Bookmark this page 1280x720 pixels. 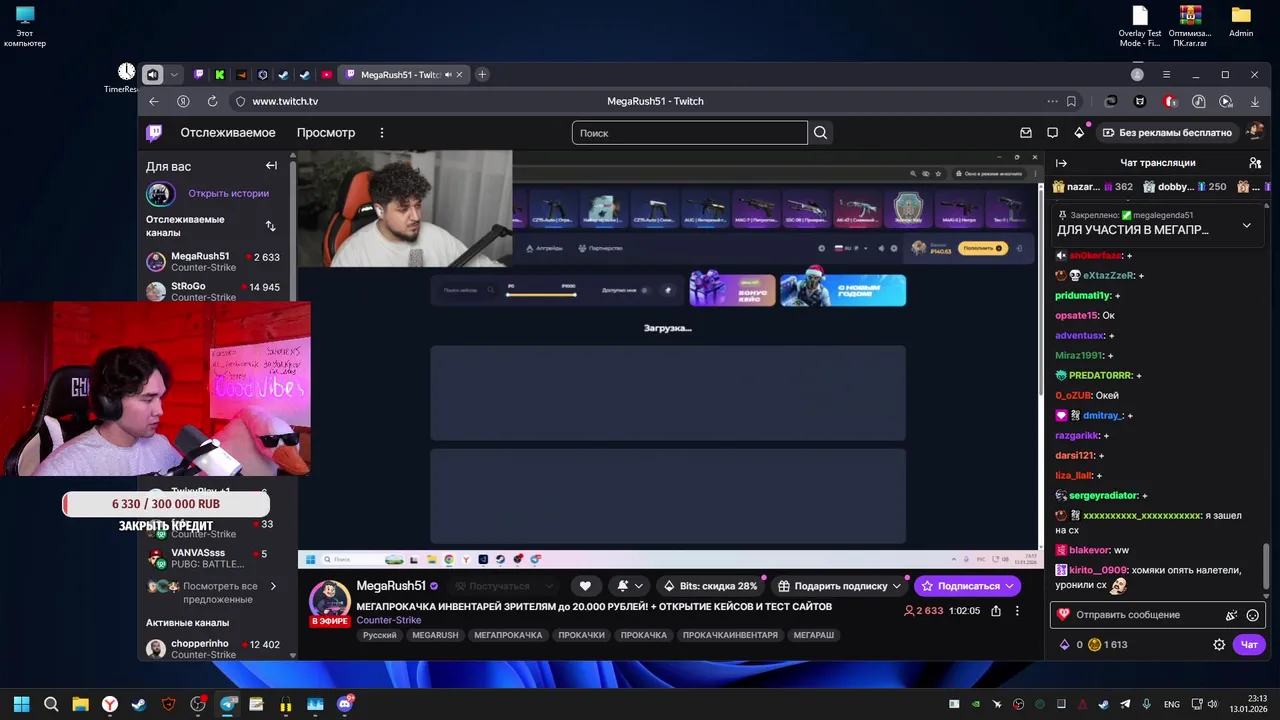tap(1071, 101)
